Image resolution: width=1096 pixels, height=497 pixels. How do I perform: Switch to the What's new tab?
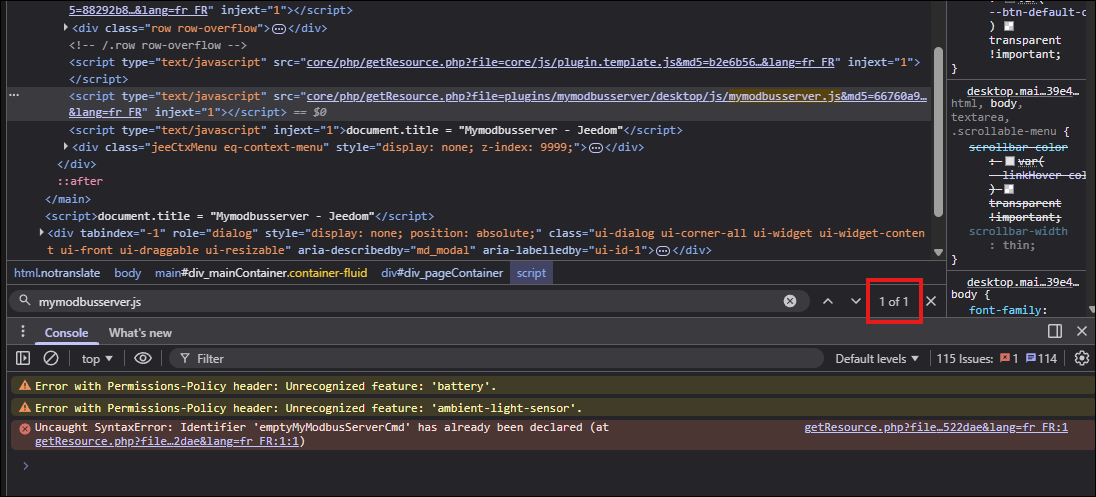pyautogui.click(x=140, y=332)
